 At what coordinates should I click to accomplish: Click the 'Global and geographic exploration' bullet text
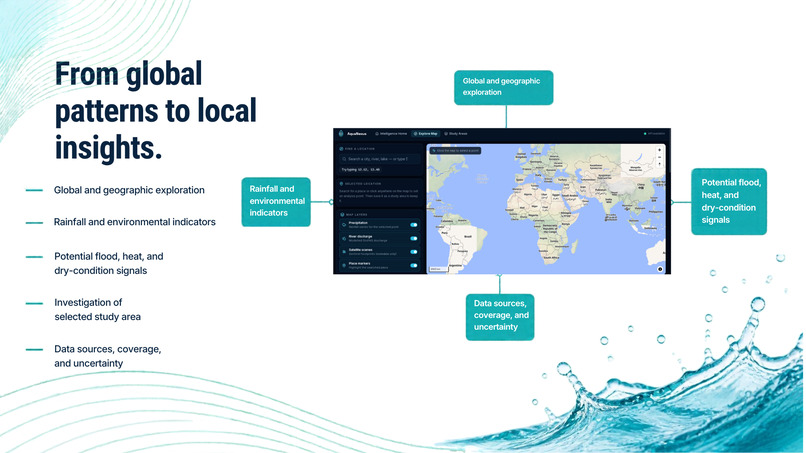click(x=129, y=190)
